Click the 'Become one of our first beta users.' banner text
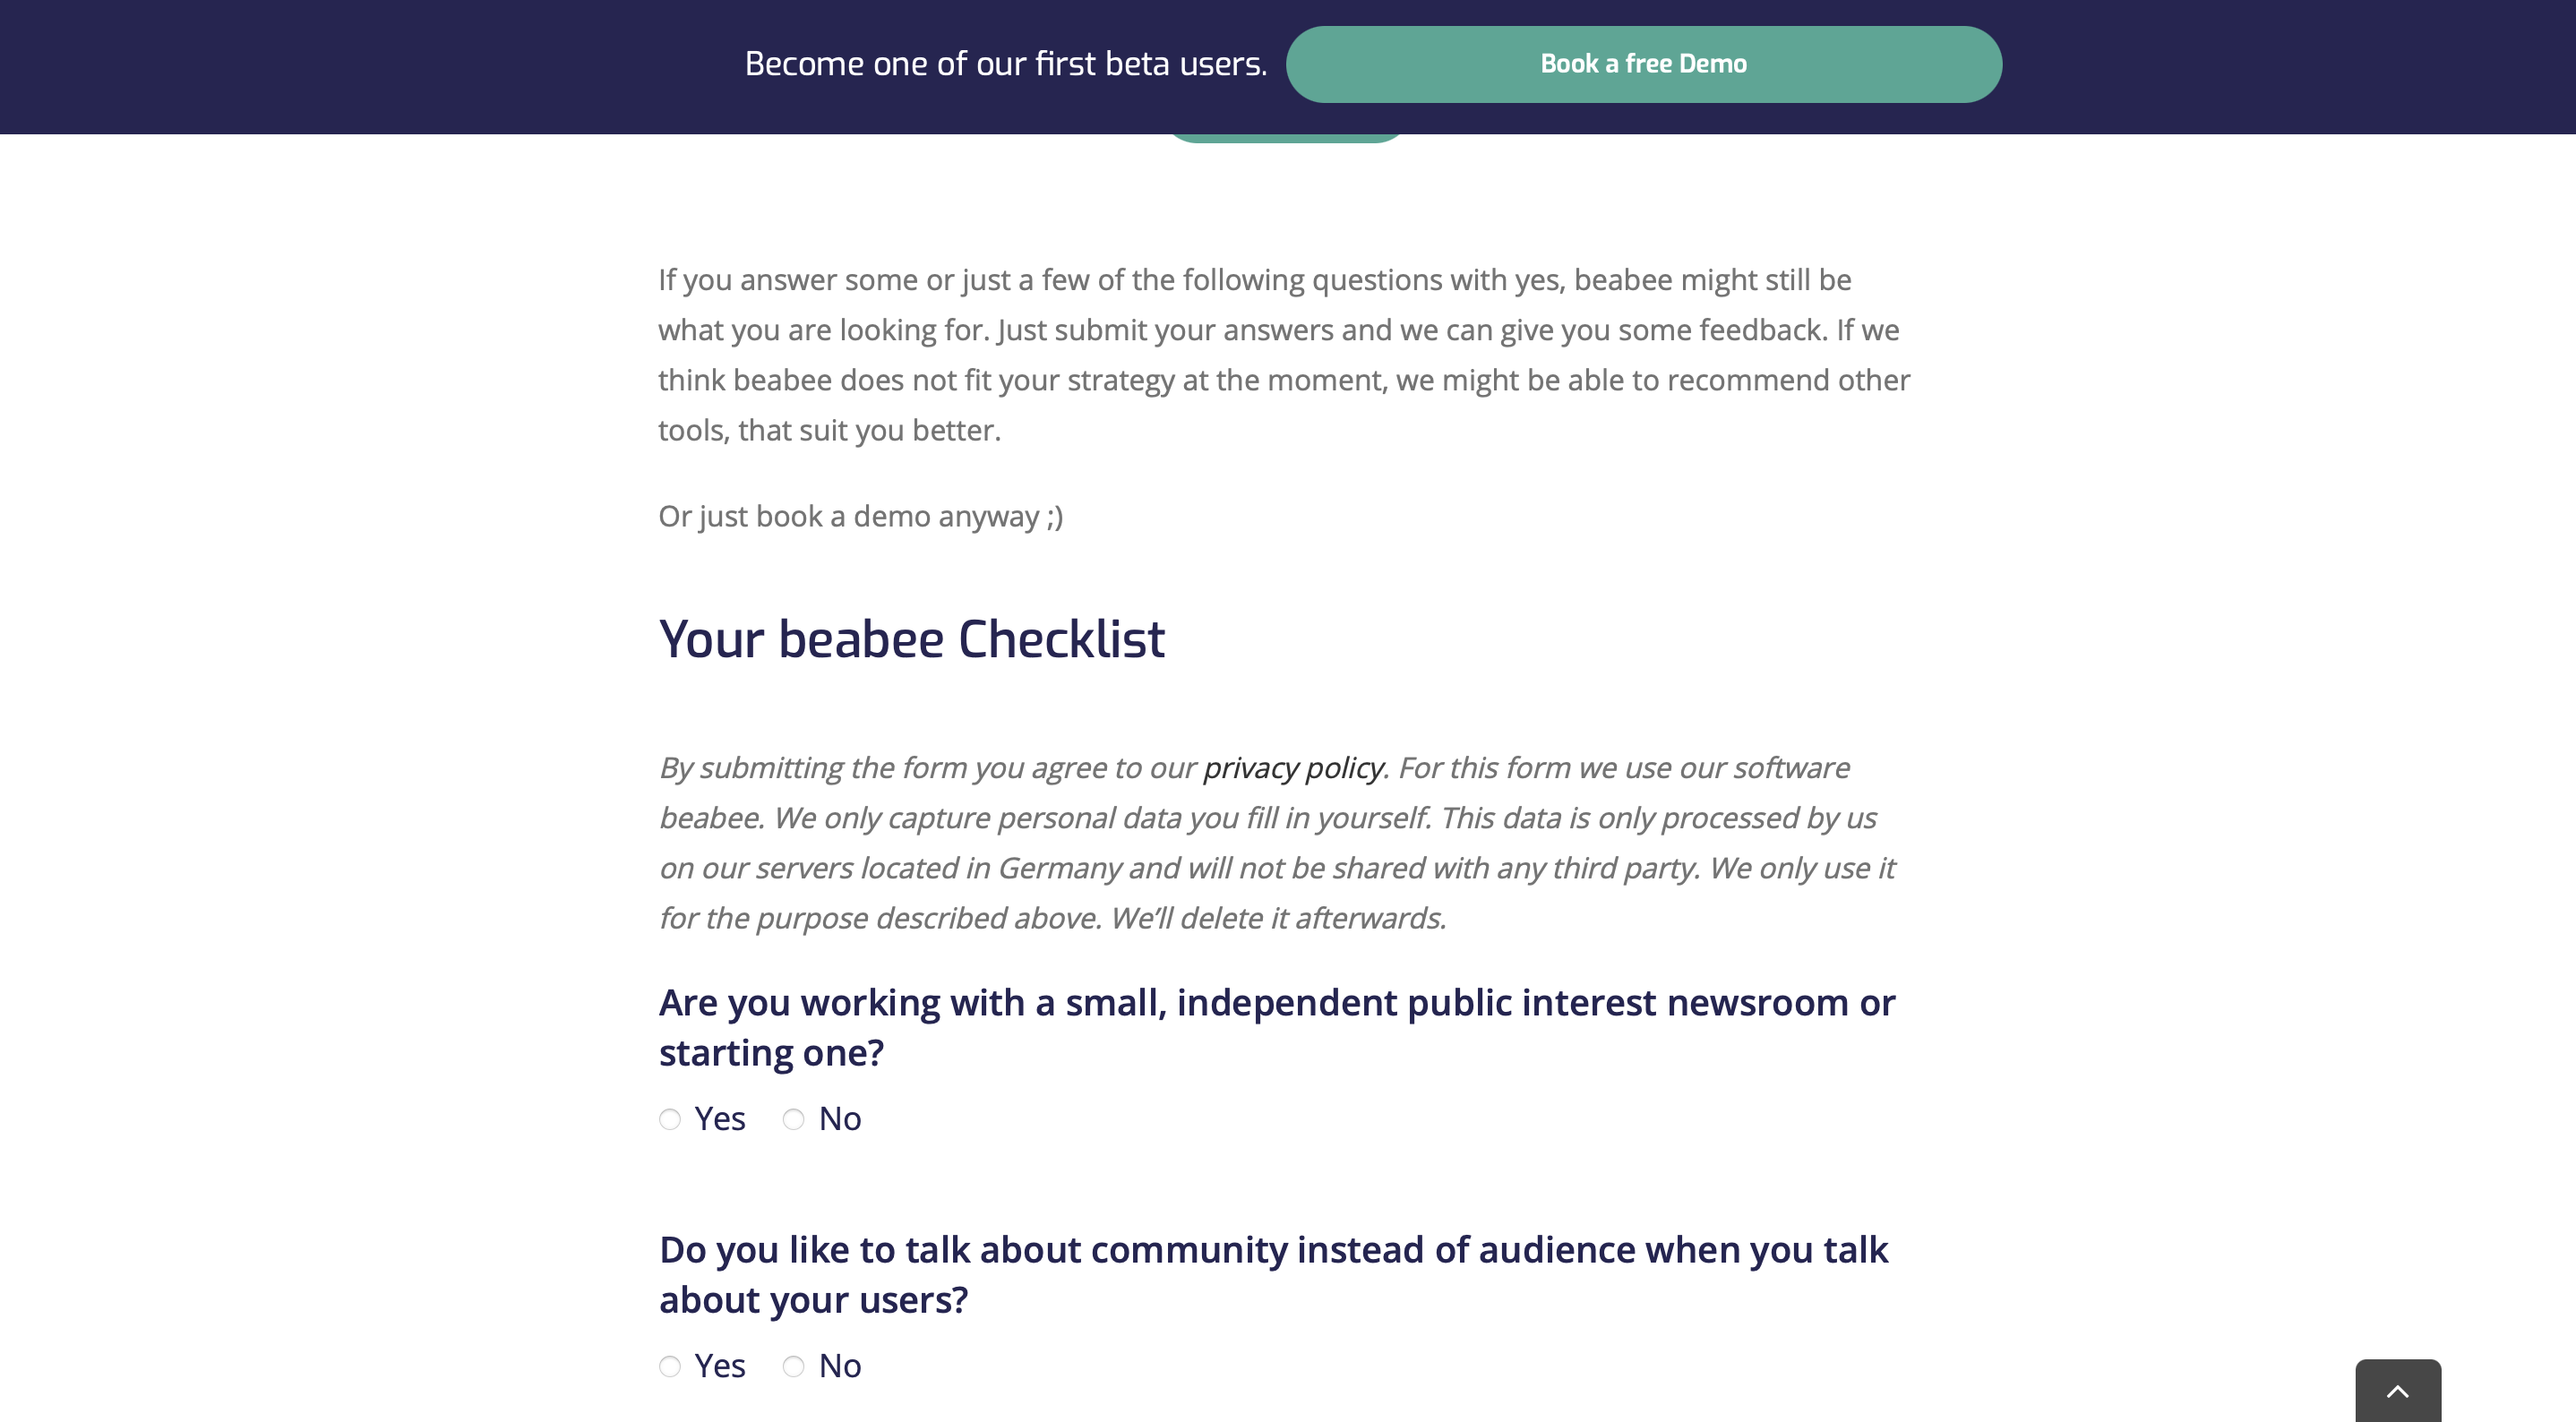 tap(1005, 64)
